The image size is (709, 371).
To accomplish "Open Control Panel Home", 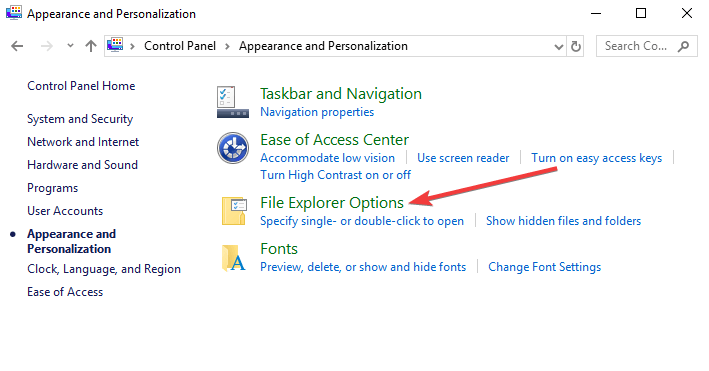I will point(81,86).
